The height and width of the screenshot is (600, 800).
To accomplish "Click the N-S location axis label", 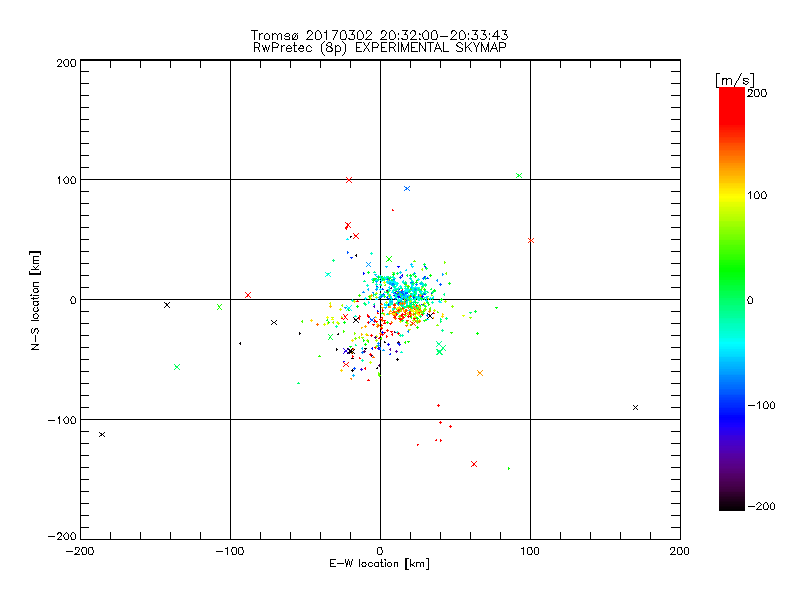I will point(35,300).
